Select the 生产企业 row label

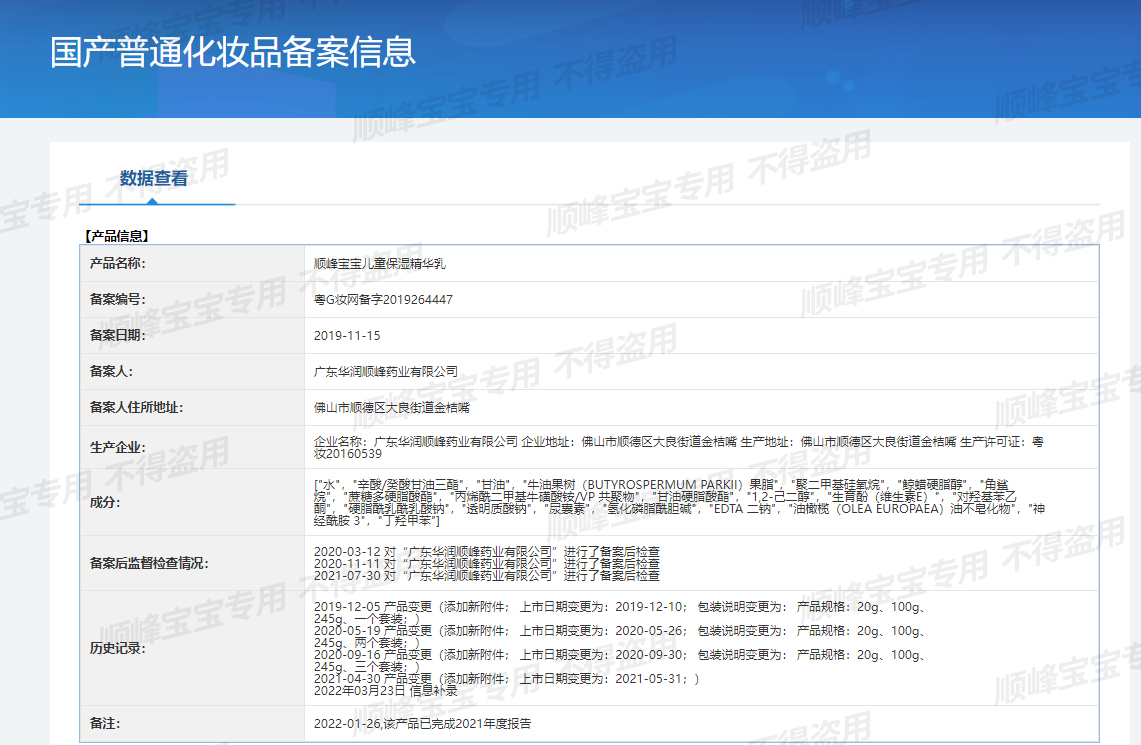click(118, 447)
